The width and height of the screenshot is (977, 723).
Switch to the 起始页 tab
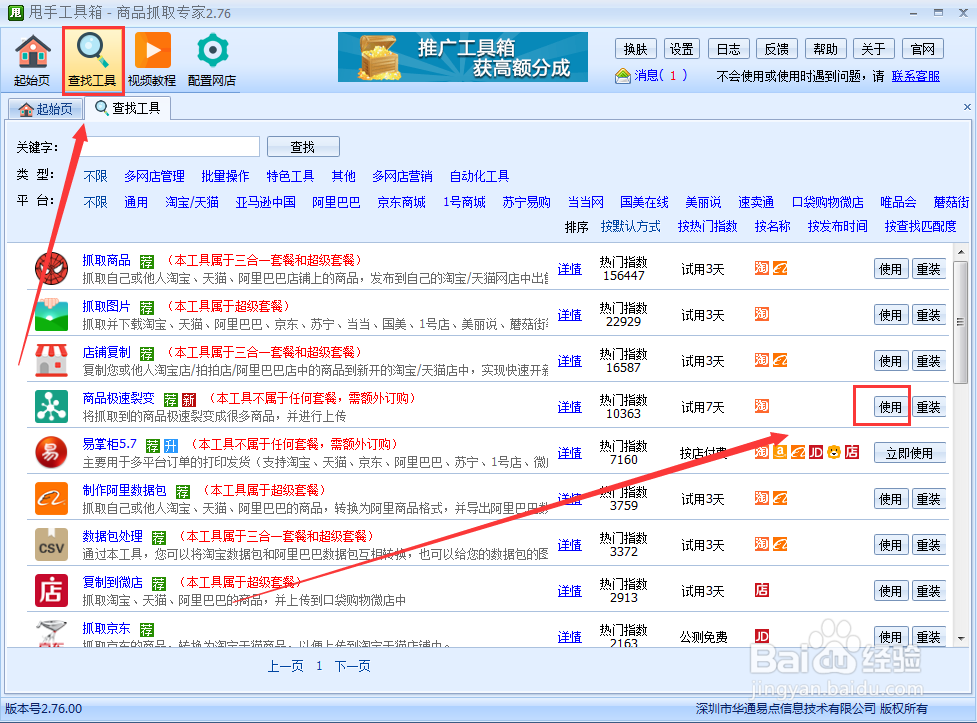[45, 108]
